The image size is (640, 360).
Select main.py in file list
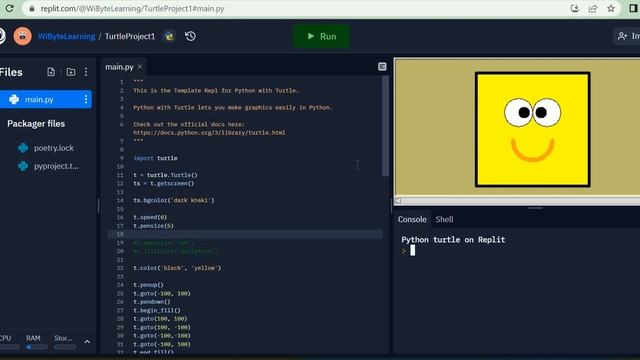(45, 99)
